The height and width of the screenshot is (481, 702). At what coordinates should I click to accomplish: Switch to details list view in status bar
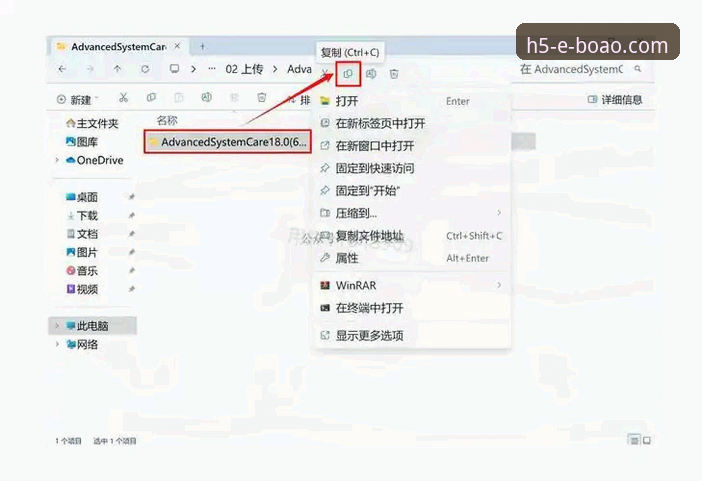click(x=634, y=441)
